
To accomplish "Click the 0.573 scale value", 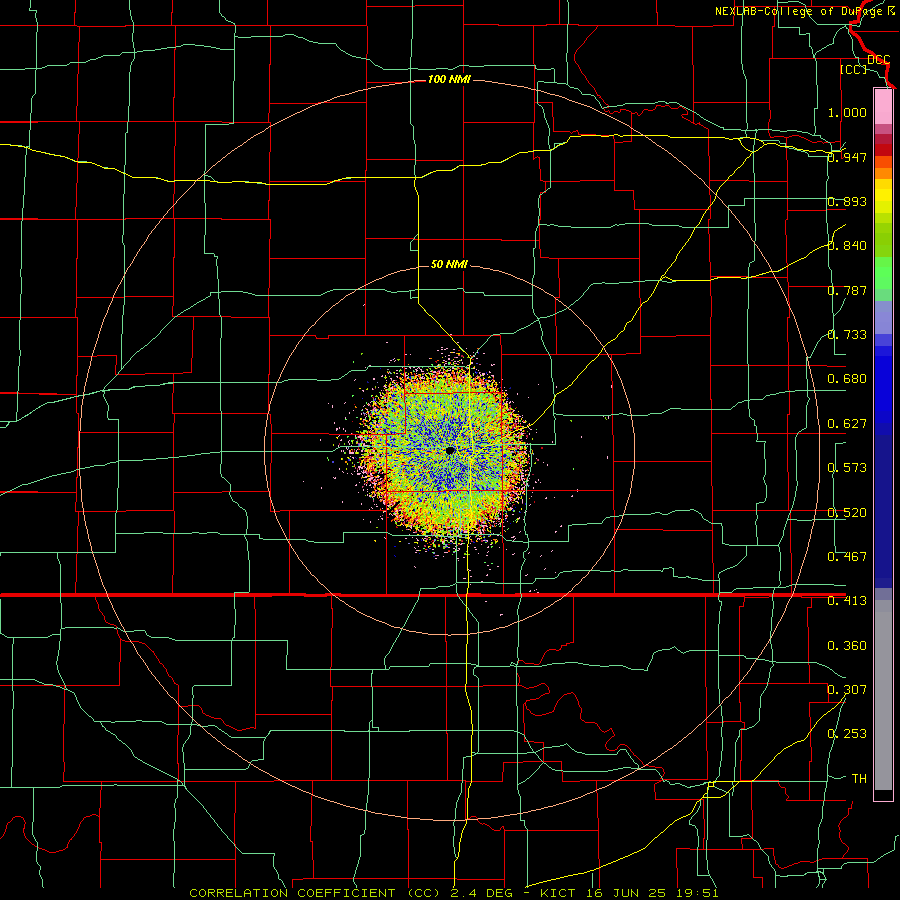I will click(847, 468).
